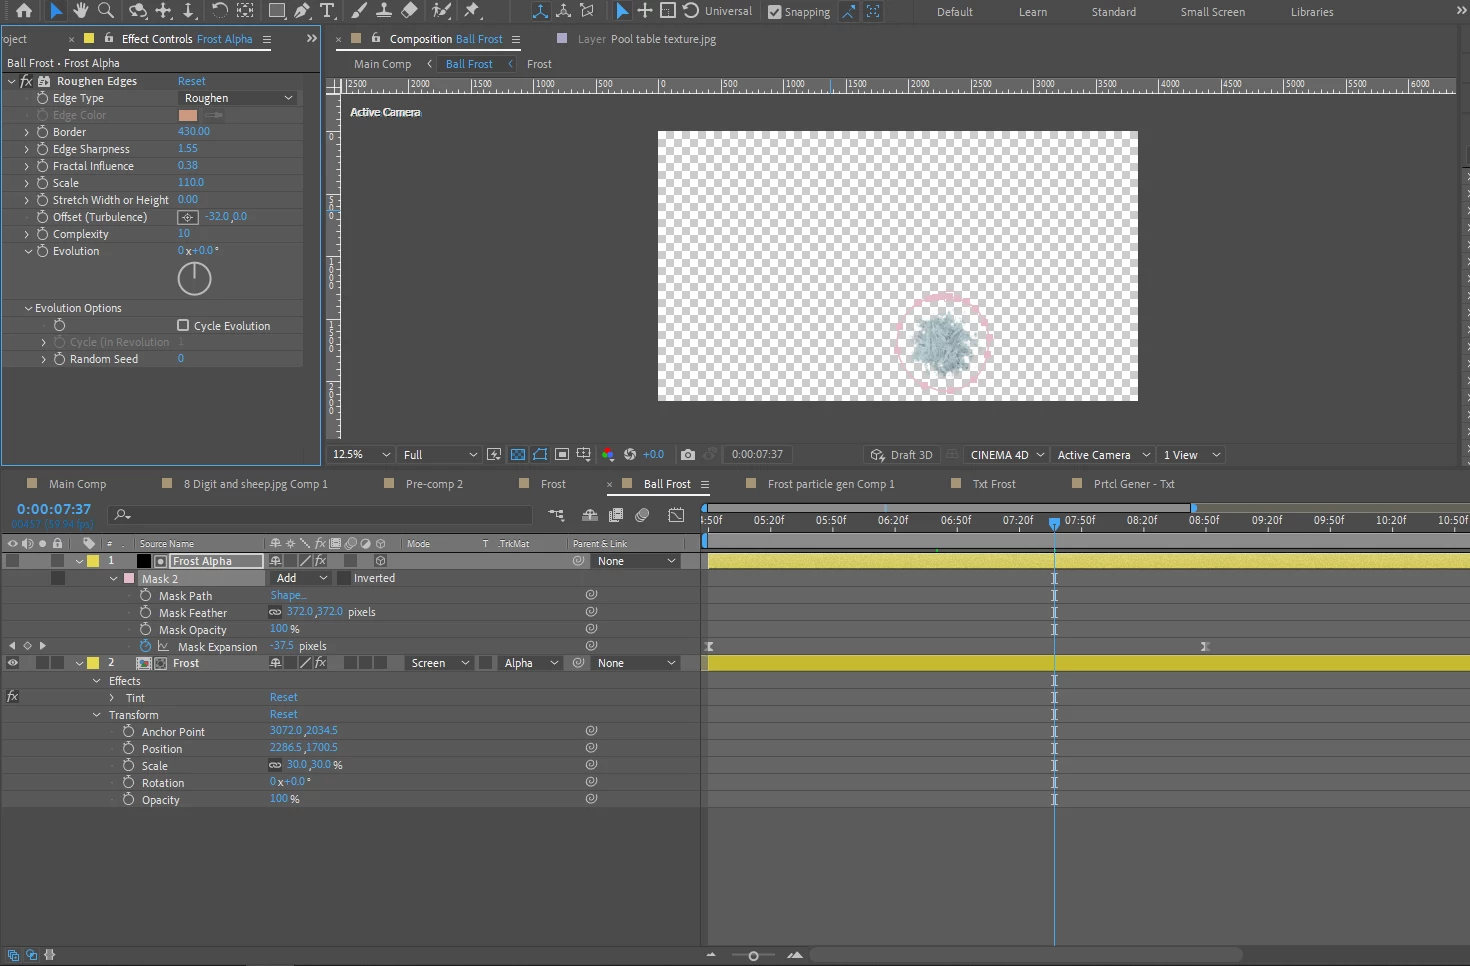Expand the Tint effect properties
Viewport: 1470px width, 966px height.
pyautogui.click(x=112, y=698)
